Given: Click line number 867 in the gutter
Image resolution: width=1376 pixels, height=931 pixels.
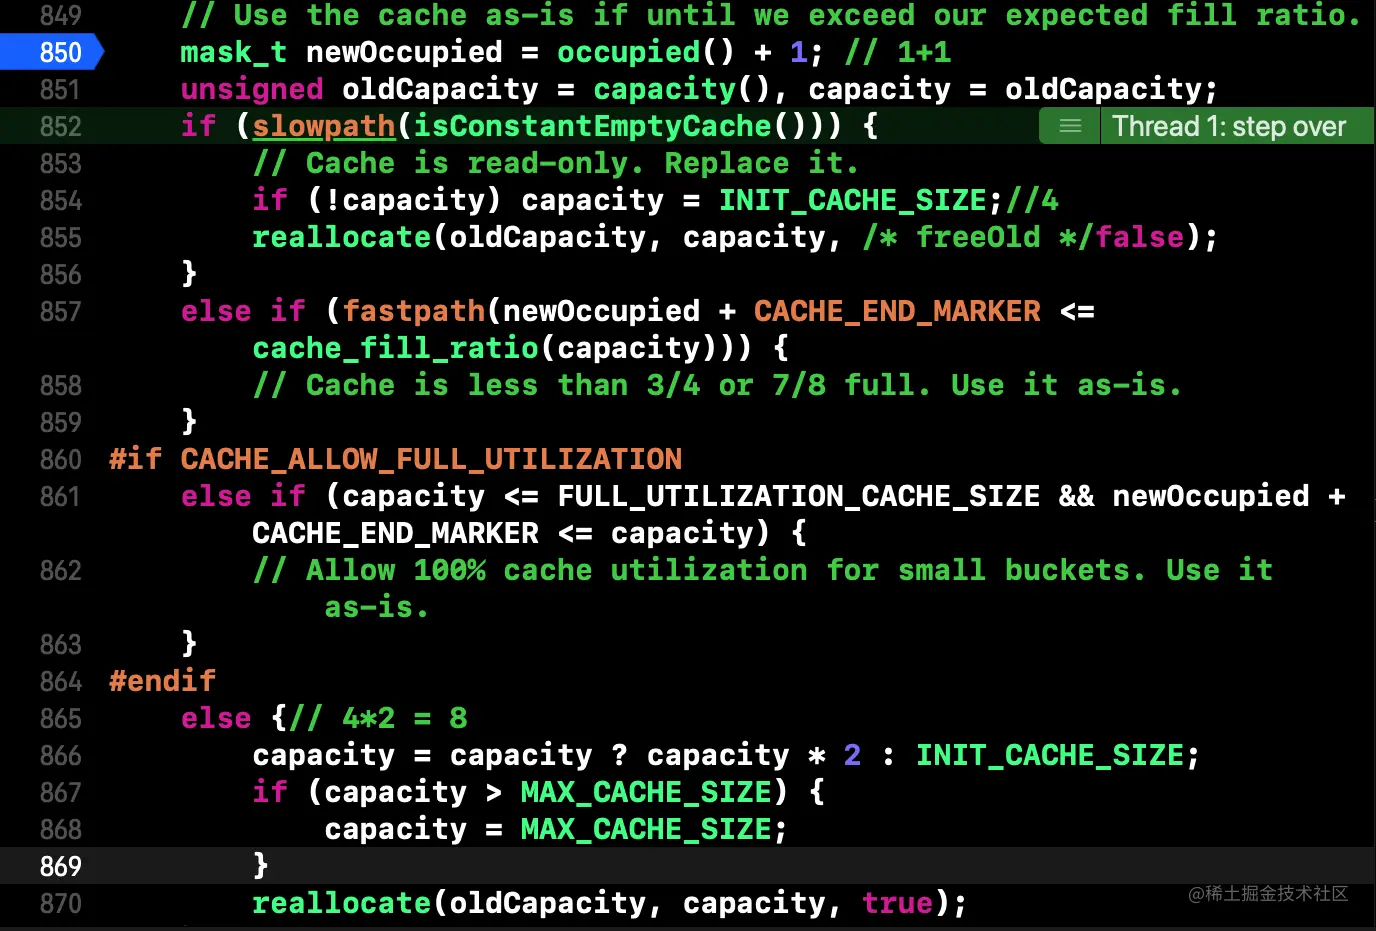Looking at the screenshot, I should 60,792.
